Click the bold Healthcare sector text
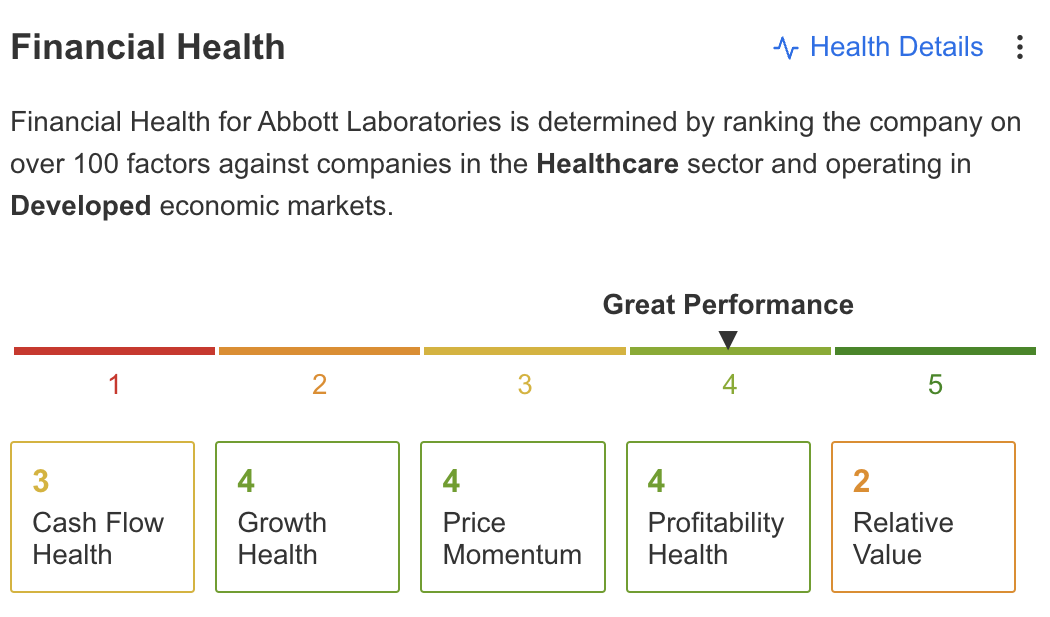Viewport: 1050px width, 617px height. point(607,164)
